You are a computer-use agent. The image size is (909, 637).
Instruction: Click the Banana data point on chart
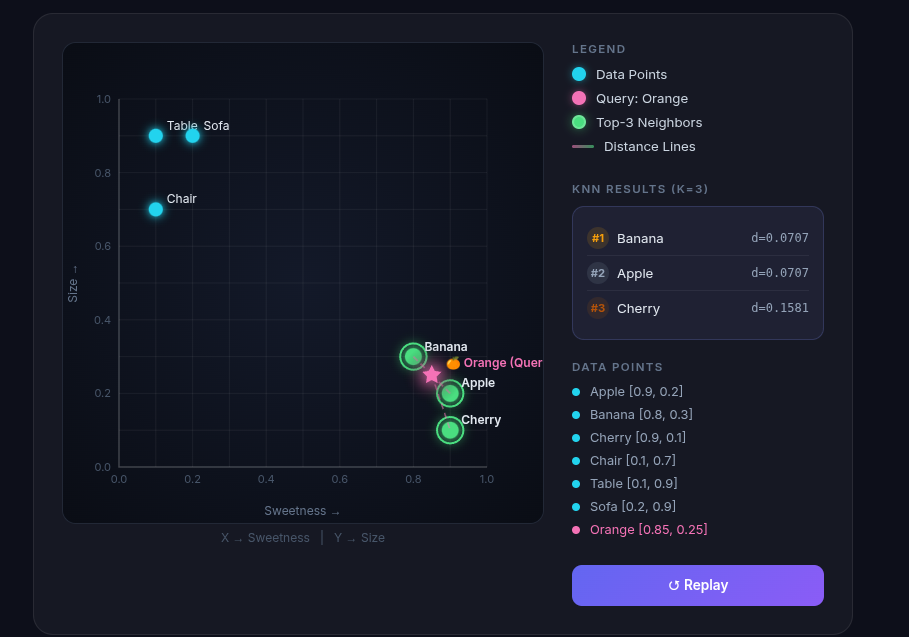click(x=413, y=356)
